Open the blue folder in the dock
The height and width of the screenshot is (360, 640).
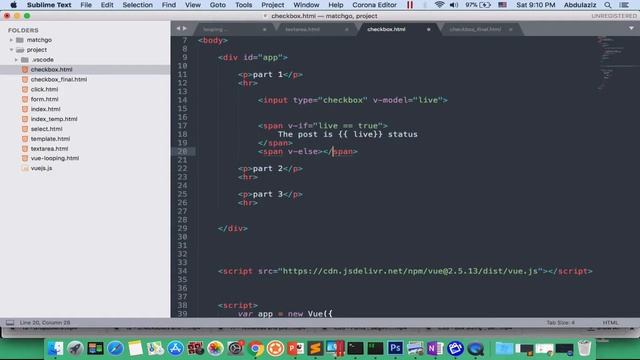click(x=504, y=348)
